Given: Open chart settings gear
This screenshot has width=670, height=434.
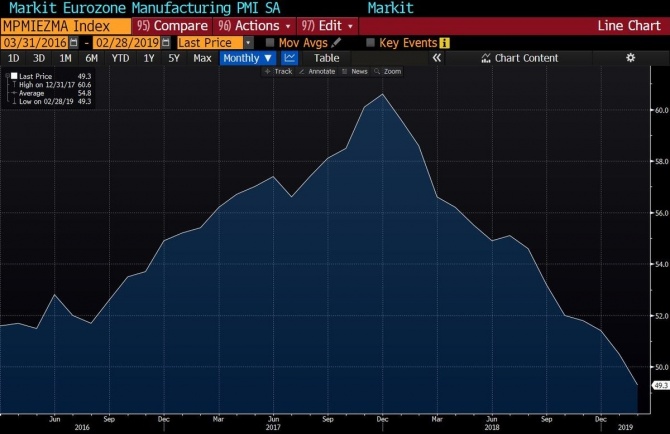Looking at the screenshot, I should tap(631, 58).
